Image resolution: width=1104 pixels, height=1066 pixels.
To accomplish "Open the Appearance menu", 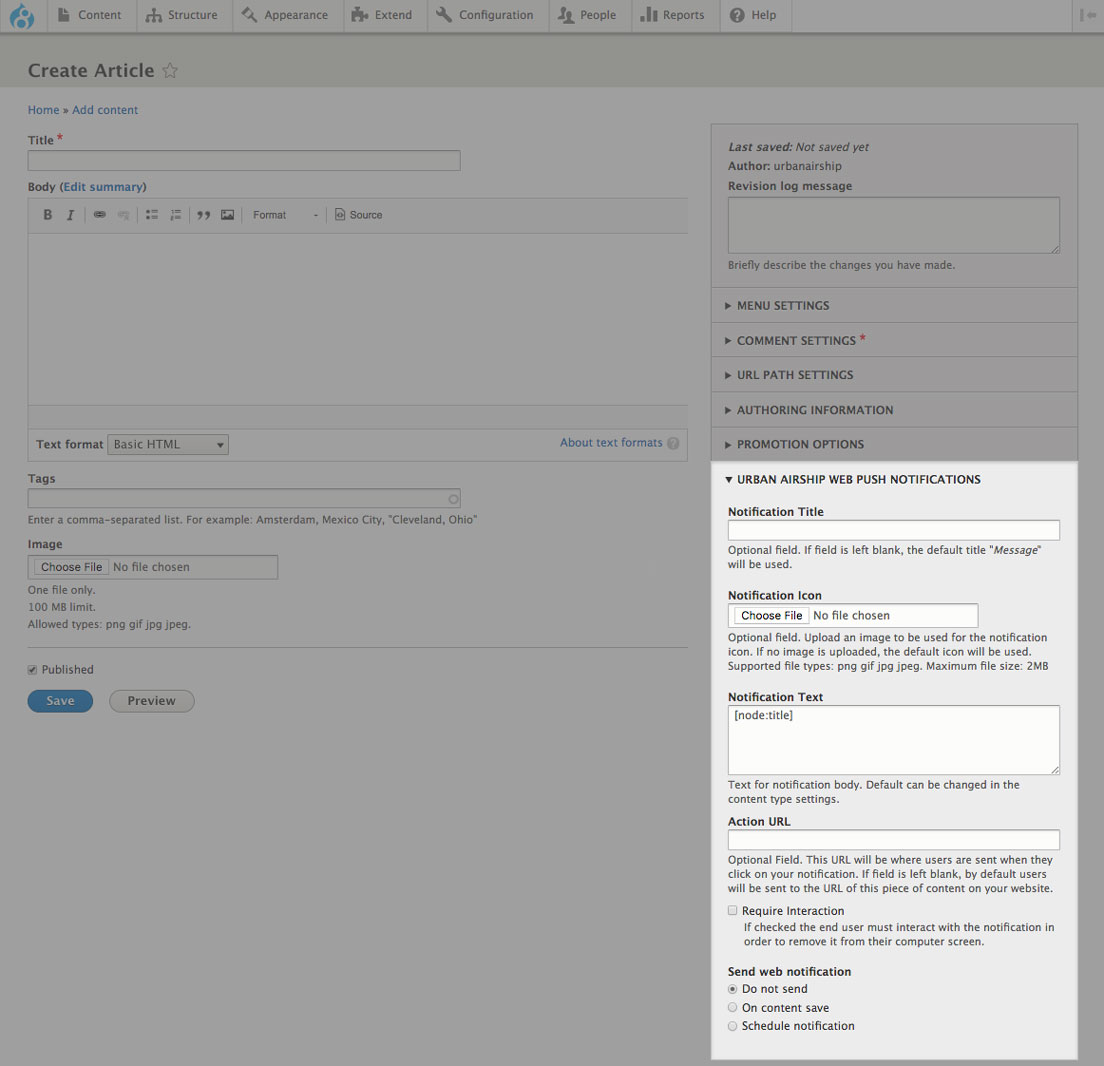I will click(285, 15).
